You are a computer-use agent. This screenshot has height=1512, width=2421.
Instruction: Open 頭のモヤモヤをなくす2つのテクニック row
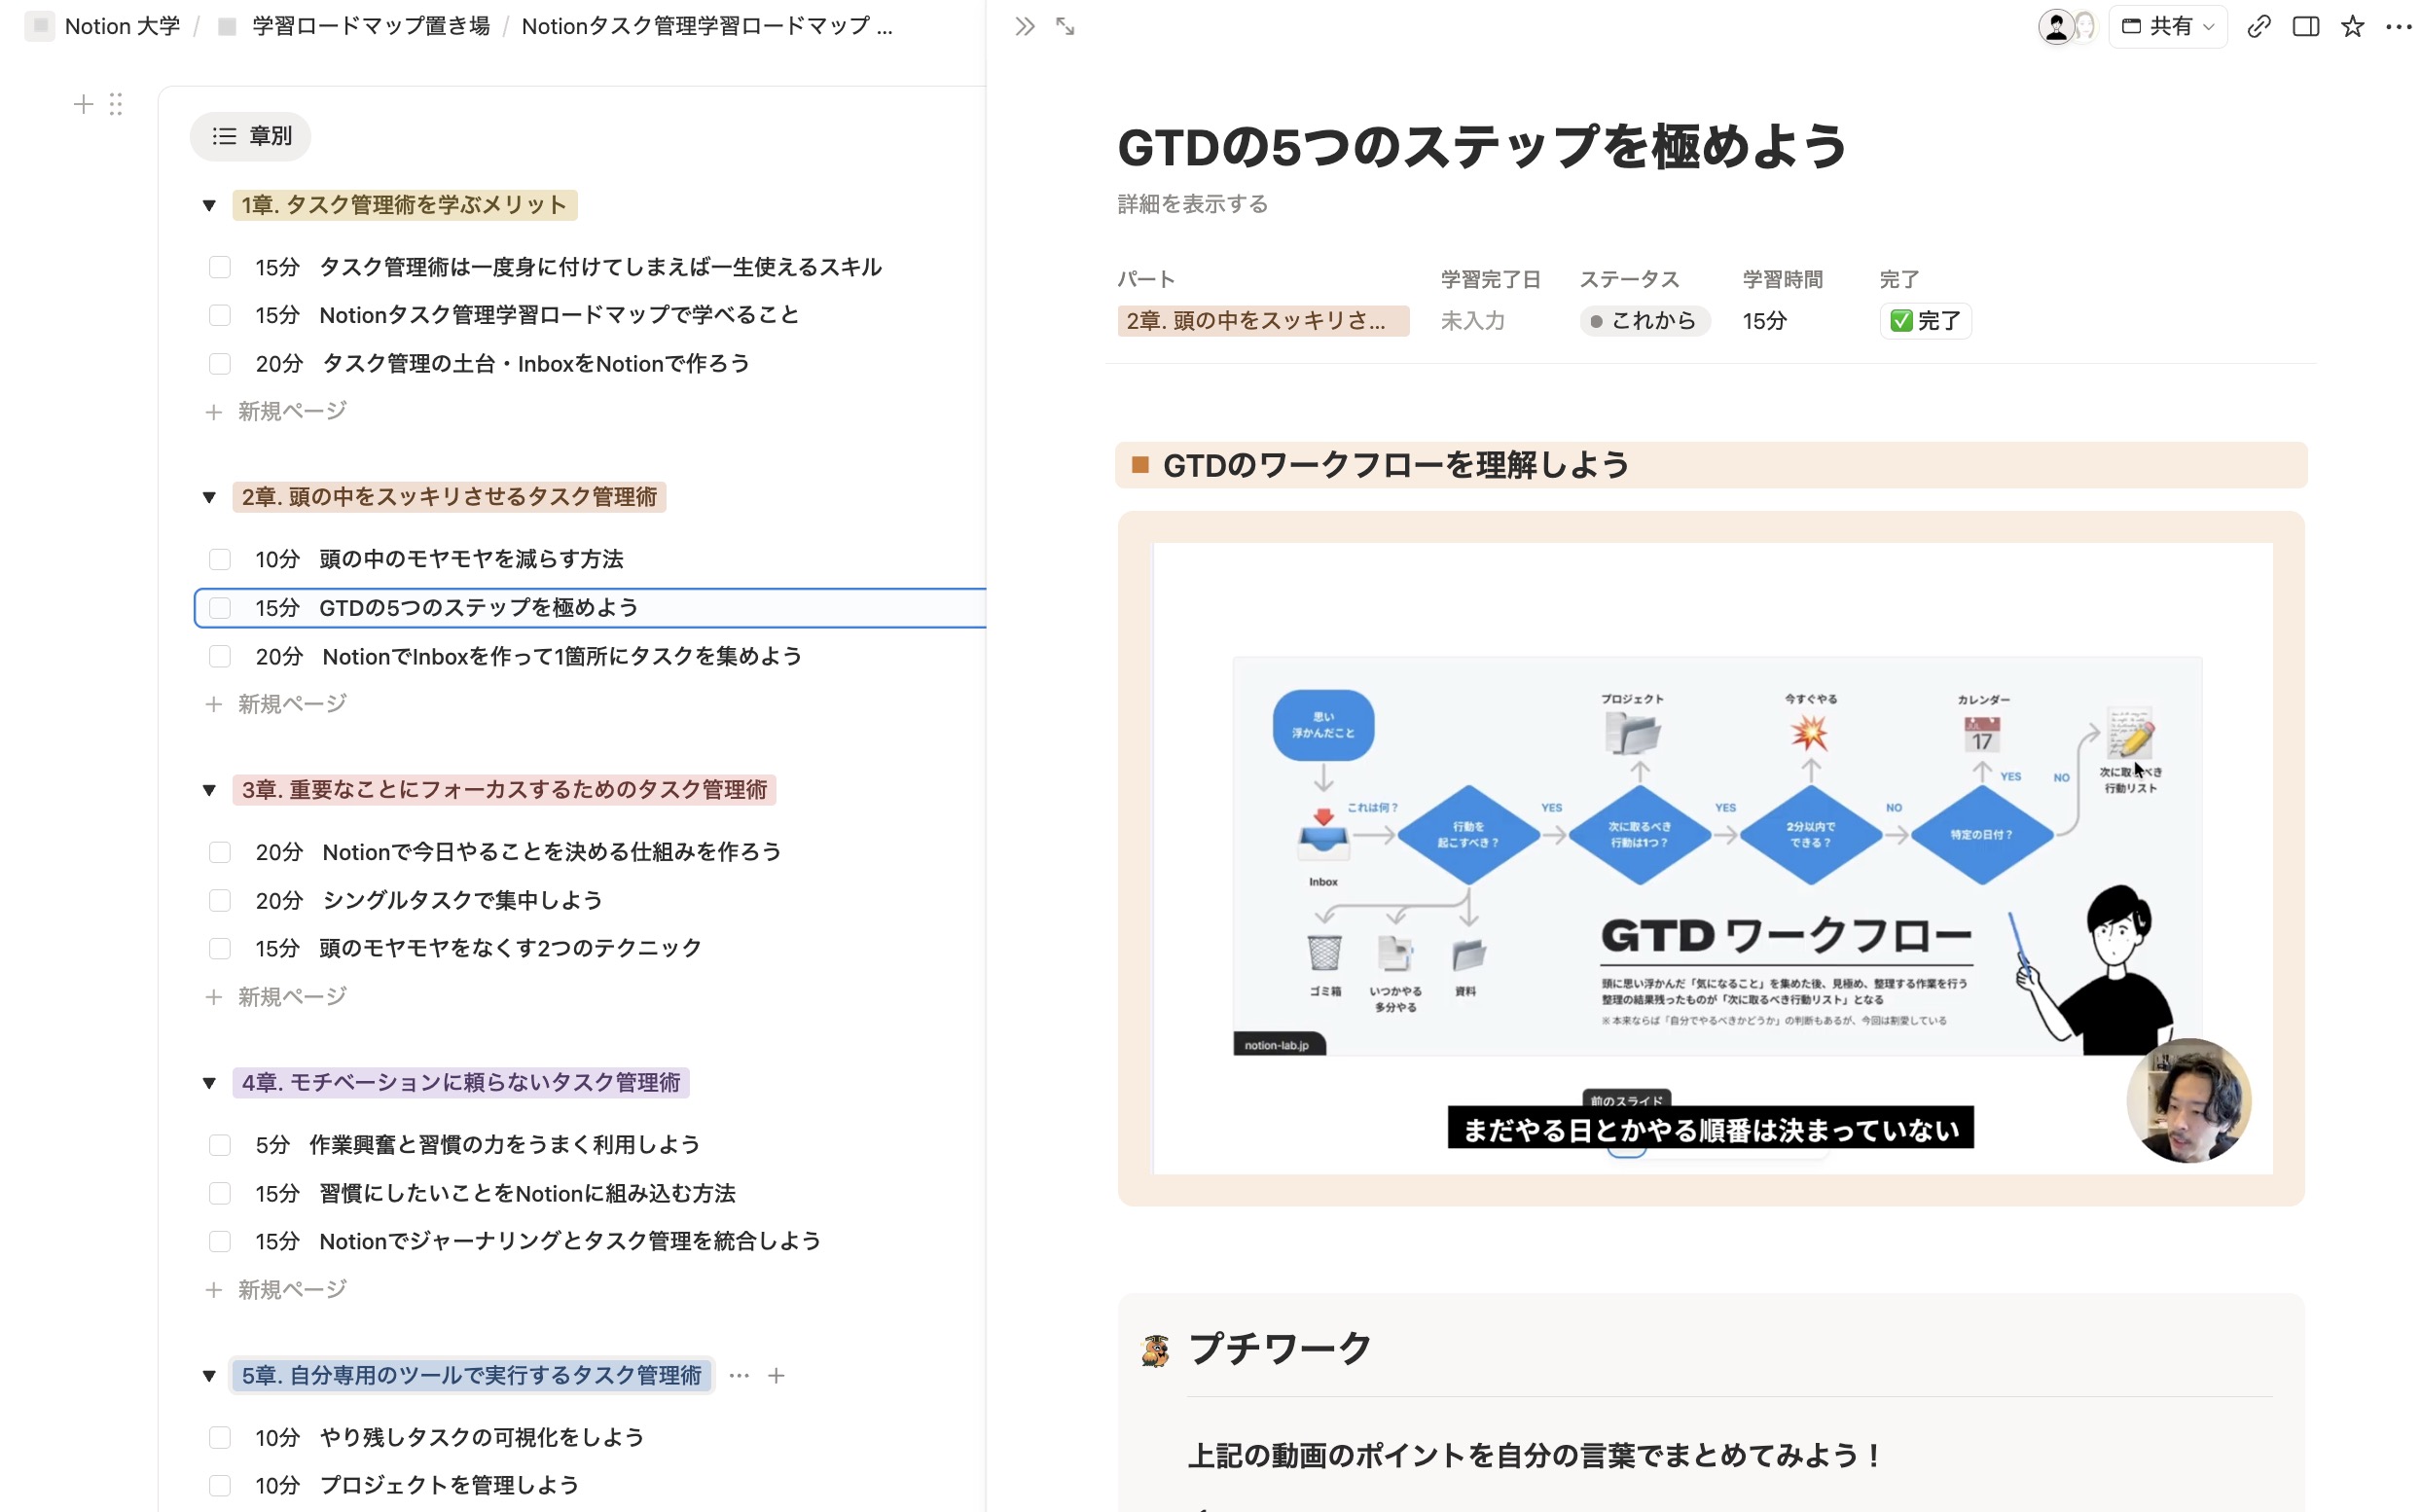(x=510, y=948)
